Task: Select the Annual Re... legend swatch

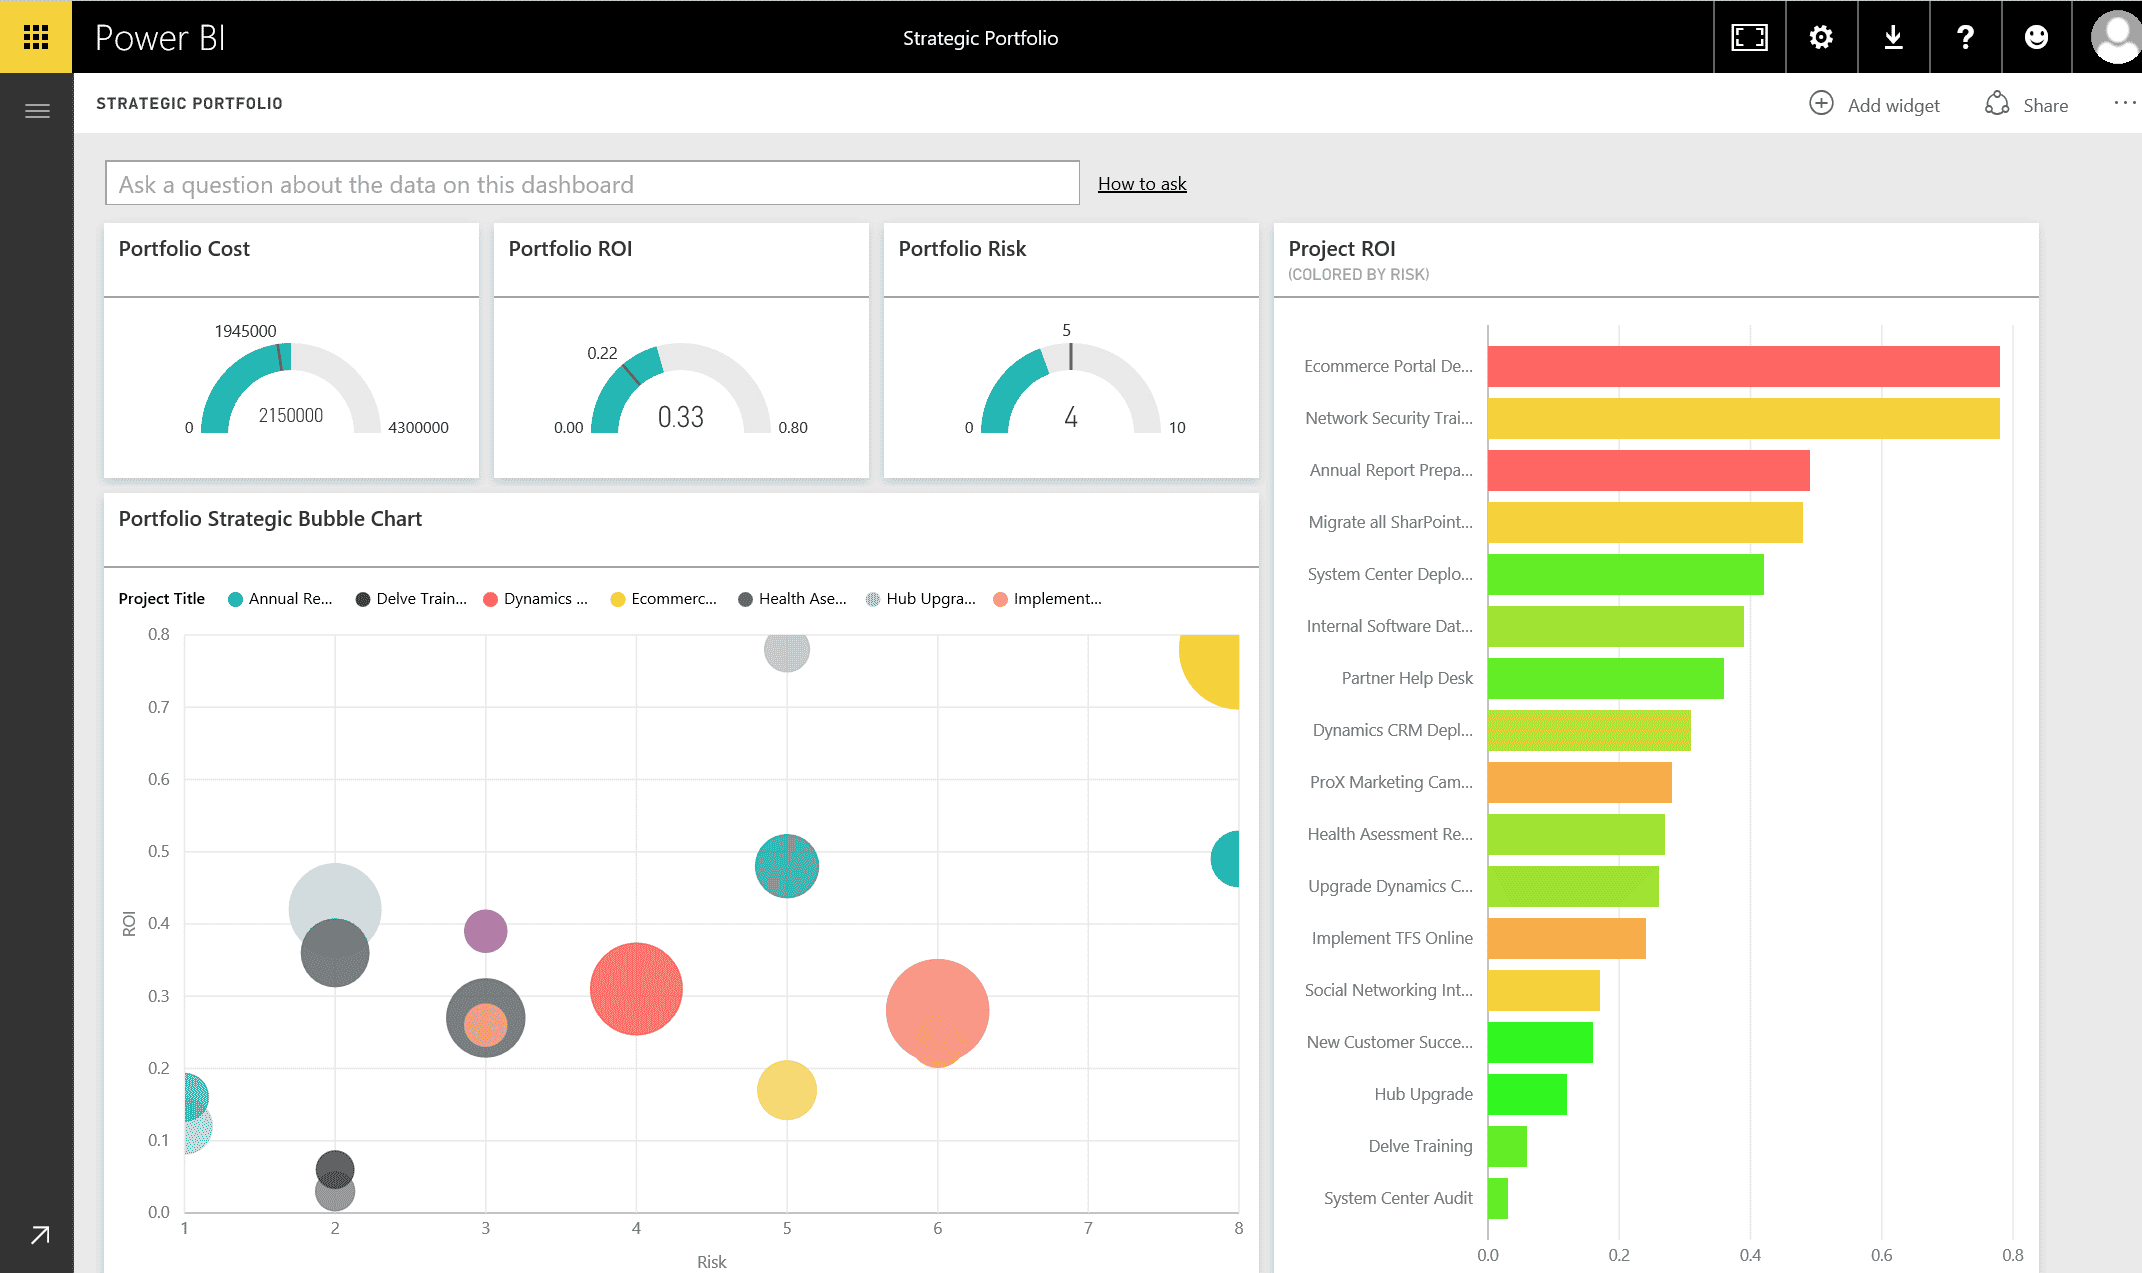Action: tap(235, 599)
